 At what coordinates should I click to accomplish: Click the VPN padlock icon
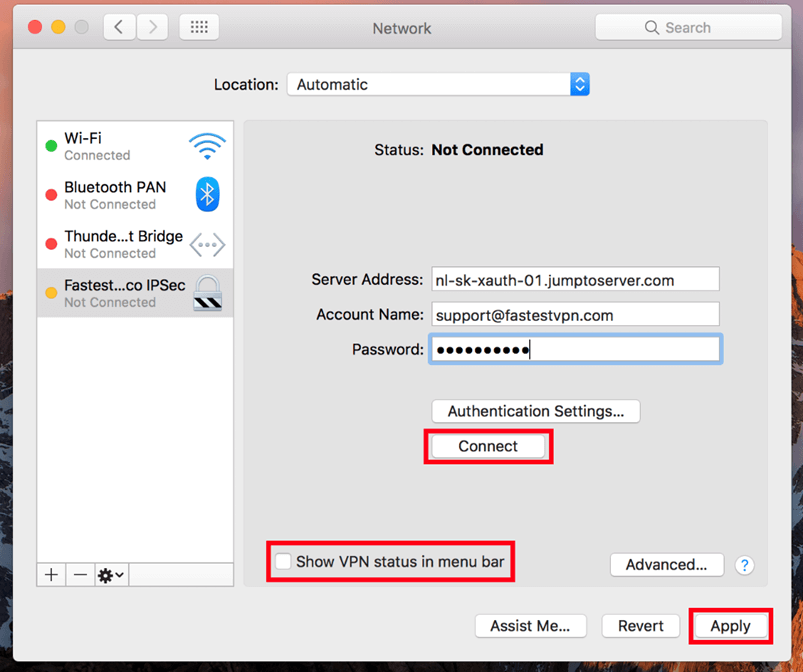point(207,293)
